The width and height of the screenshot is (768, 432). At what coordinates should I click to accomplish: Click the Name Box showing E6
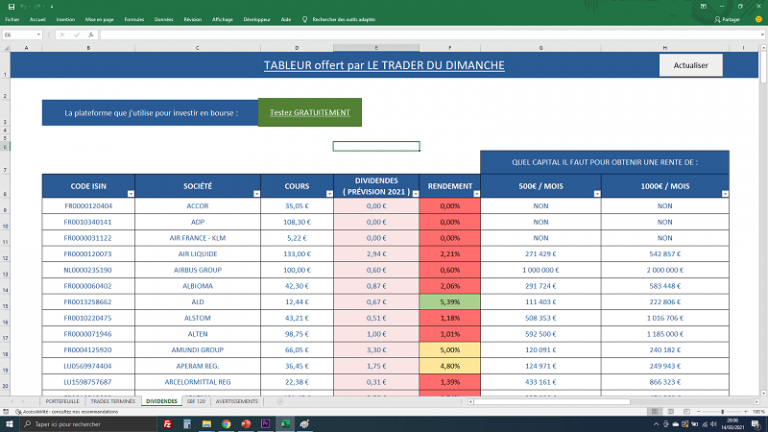tap(20, 35)
